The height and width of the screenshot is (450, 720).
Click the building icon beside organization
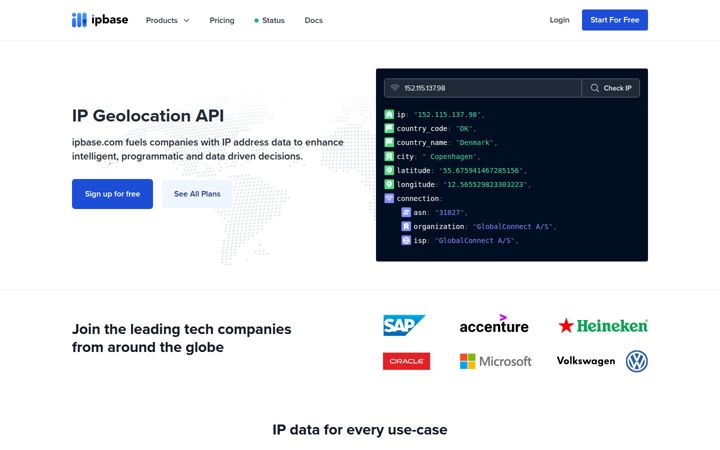pyautogui.click(x=406, y=226)
